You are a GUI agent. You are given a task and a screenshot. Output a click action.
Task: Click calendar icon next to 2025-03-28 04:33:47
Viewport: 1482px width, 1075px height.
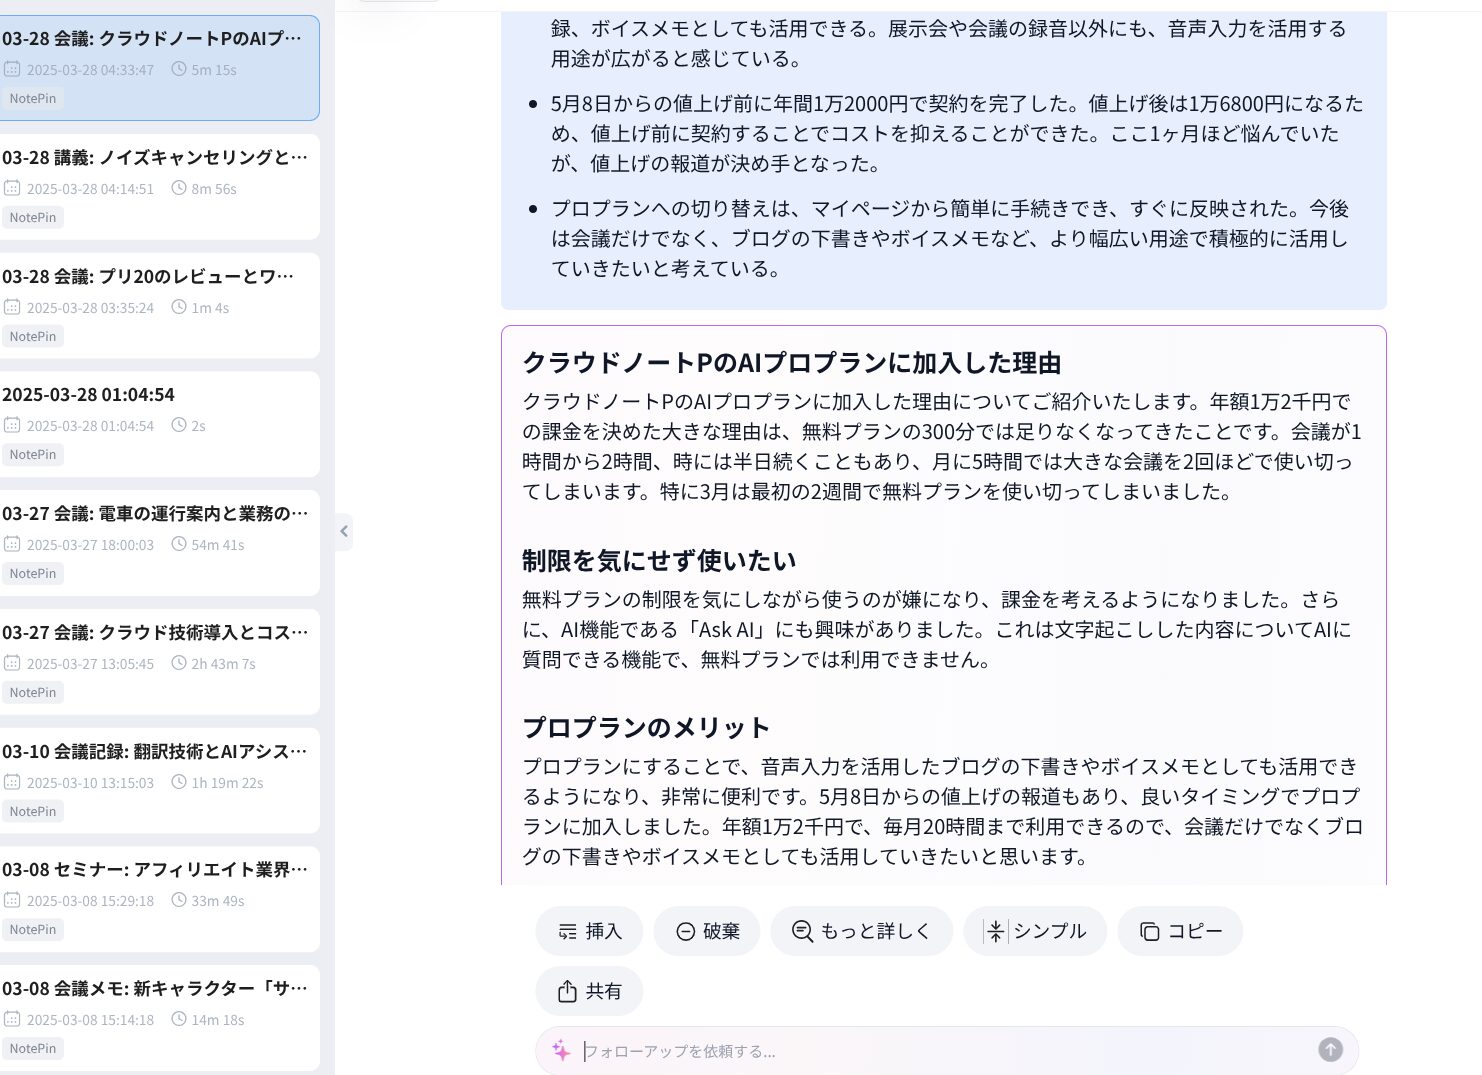pos(12,69)
